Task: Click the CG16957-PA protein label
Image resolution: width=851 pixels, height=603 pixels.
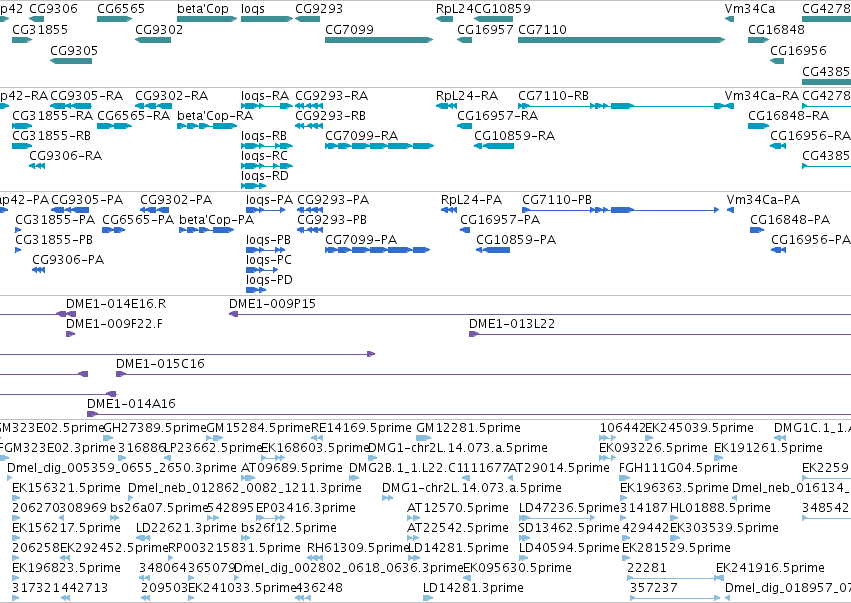Action: point(500,220)
